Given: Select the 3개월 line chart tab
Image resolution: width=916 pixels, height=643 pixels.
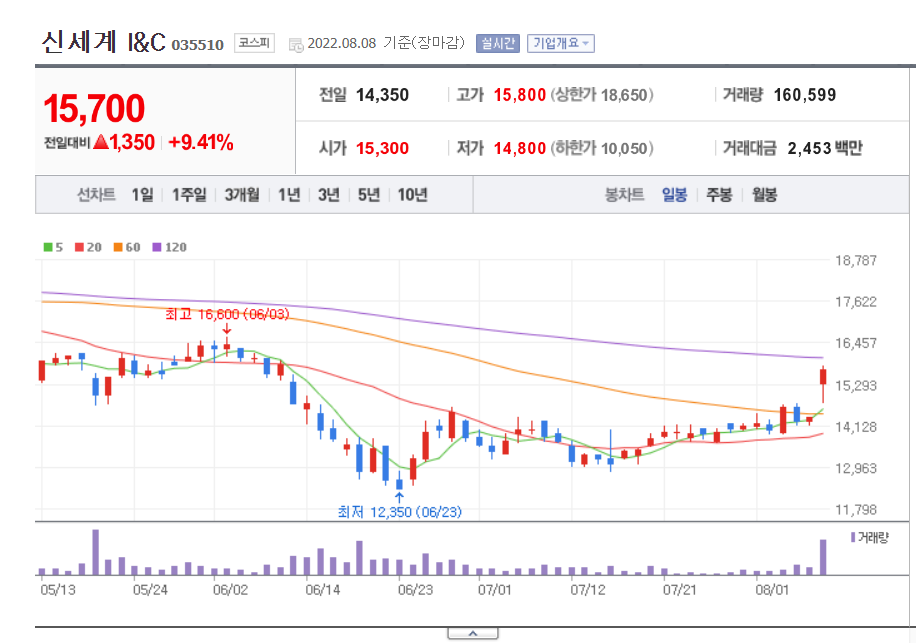Looking at the screenshot, I should (x=242, y=194).
